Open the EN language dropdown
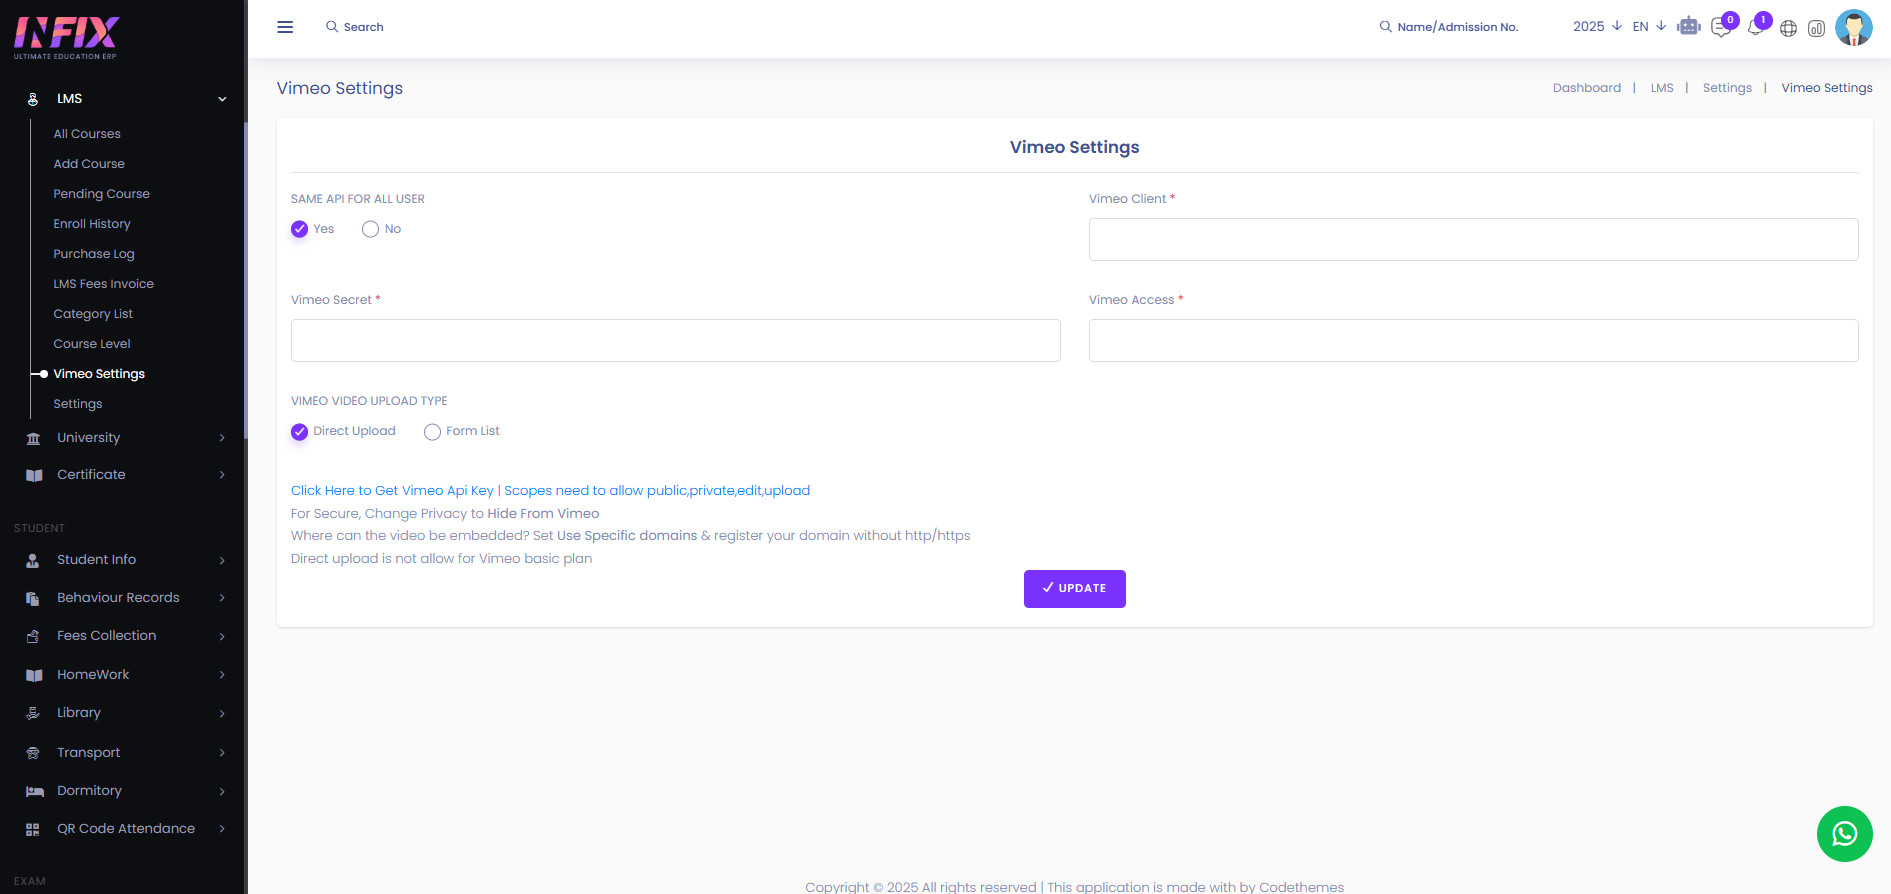The width and height of the screenshot is (1891, 894). 1649,26
